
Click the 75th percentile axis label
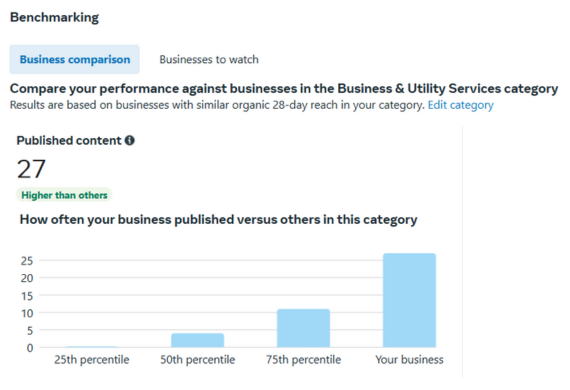click(x=304, y=359)
